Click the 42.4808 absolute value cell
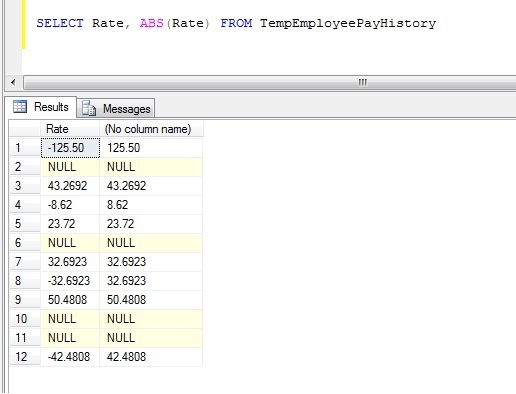Image resolution: width=516 pixels, height=394 pixels. click(151, 357)
